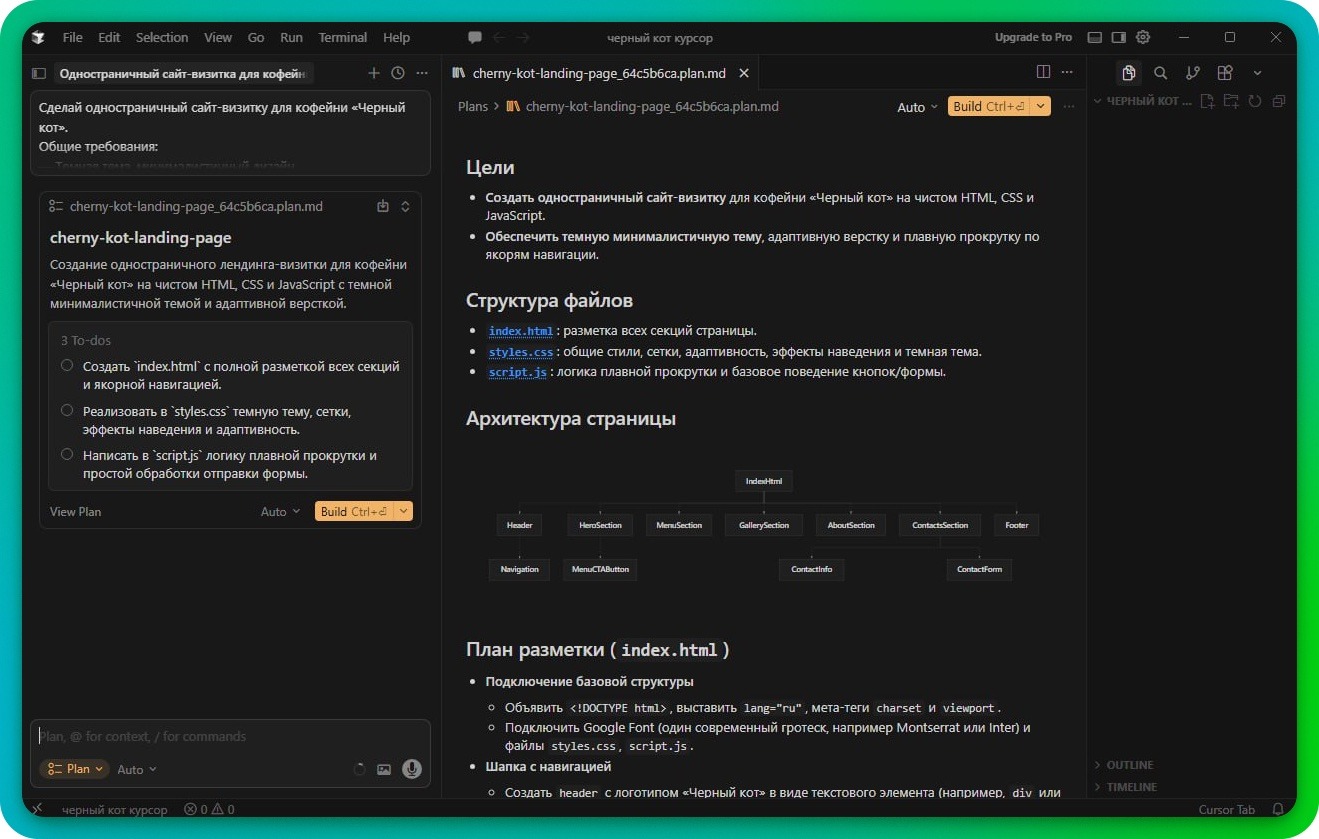This screenshot has width=1319, height=839.
Task: Click Upgrade to Pro
Action: (1033, 37)
